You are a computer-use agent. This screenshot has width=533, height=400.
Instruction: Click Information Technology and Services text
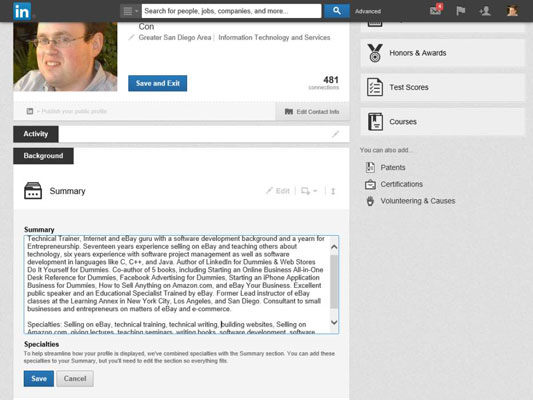(x=274, y=37)
